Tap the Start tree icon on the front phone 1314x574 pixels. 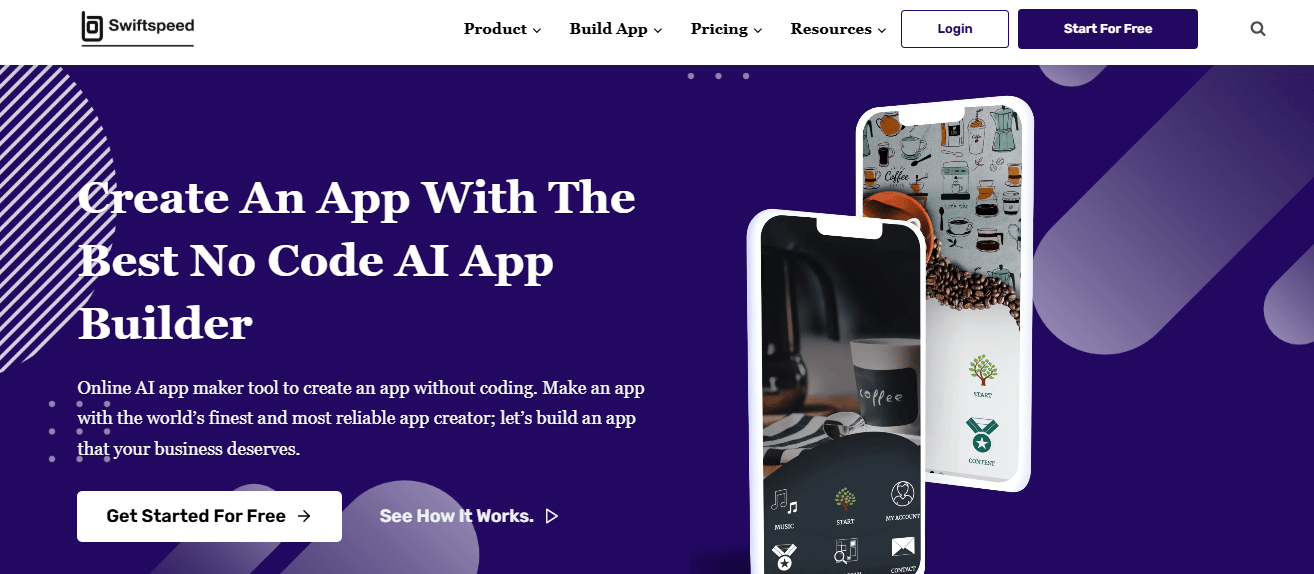pos(845,499)
